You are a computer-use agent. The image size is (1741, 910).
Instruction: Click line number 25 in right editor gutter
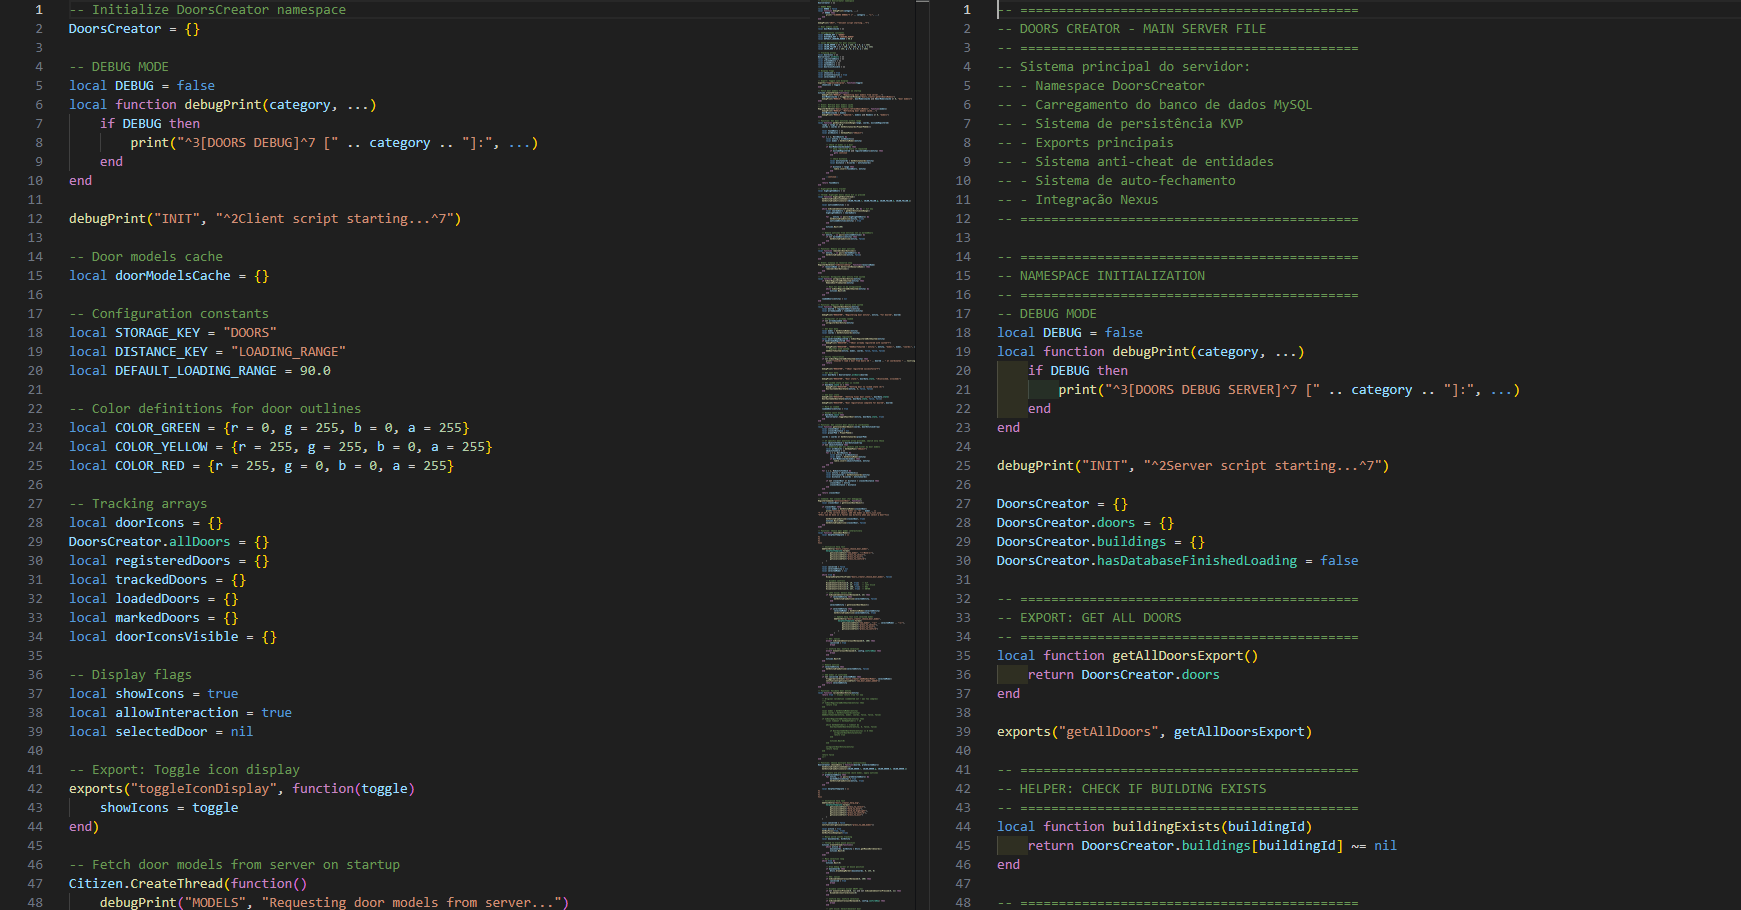pos(963,465)
